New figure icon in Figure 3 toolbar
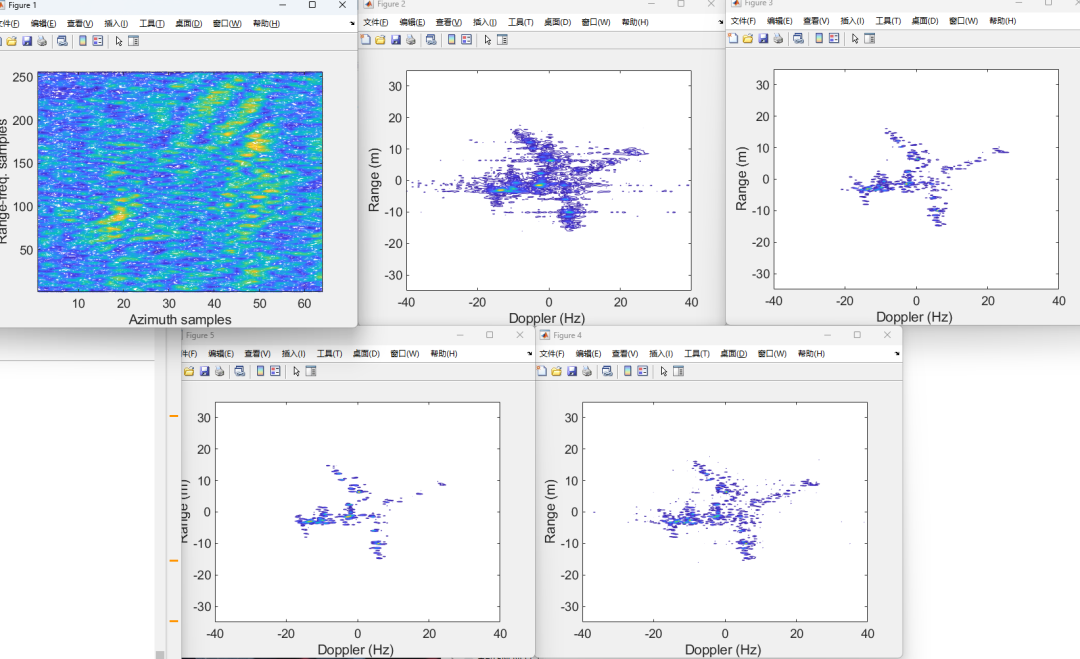Viewport: 1080px width, 659px height. pos(733,39)
